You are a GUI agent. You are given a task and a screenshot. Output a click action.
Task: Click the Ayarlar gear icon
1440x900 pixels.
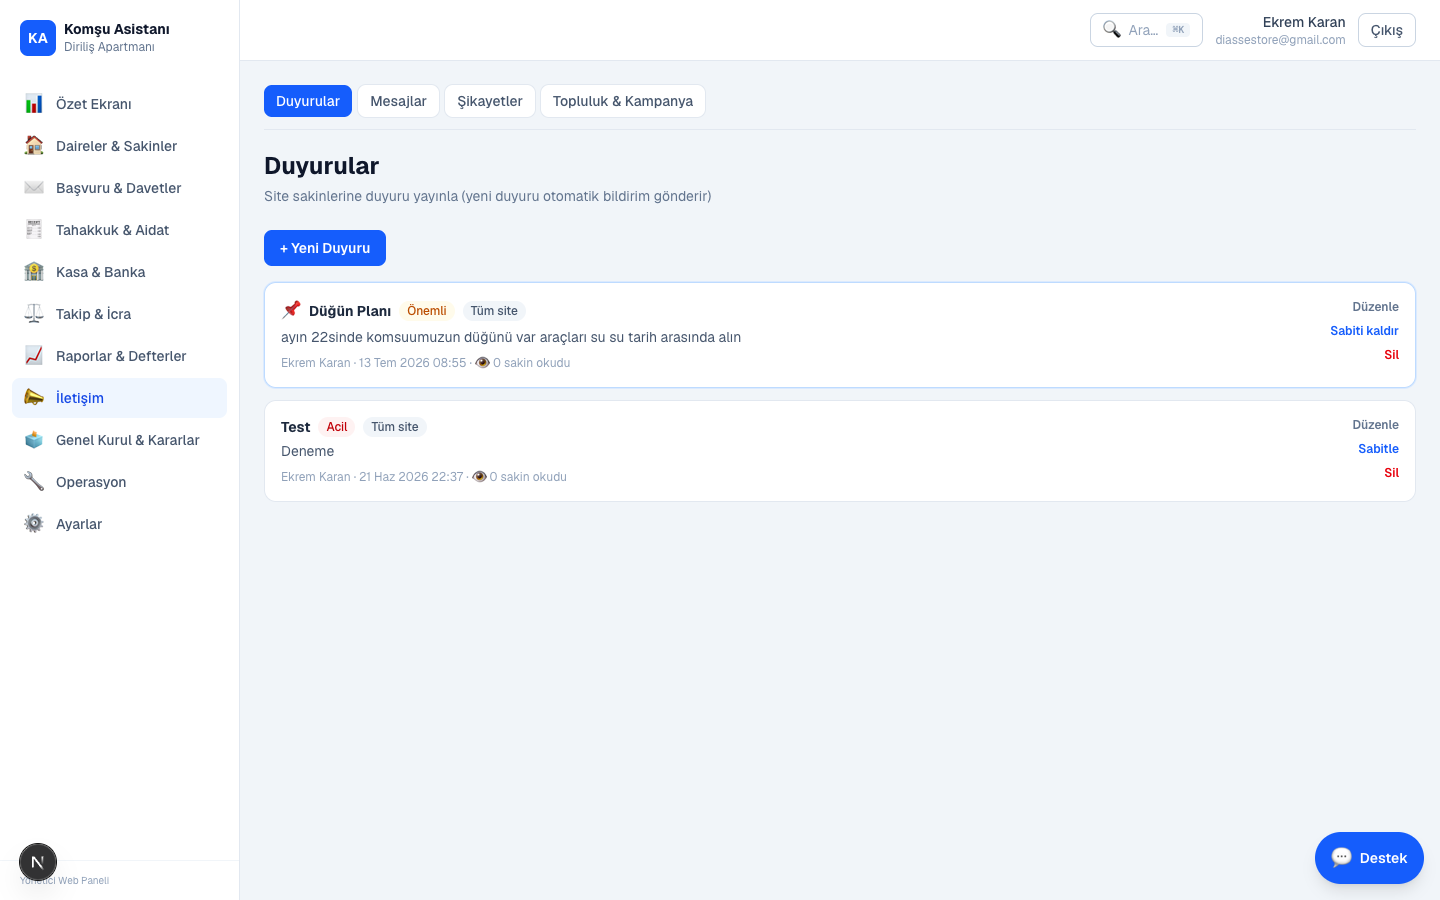click(x=34, y=524)
